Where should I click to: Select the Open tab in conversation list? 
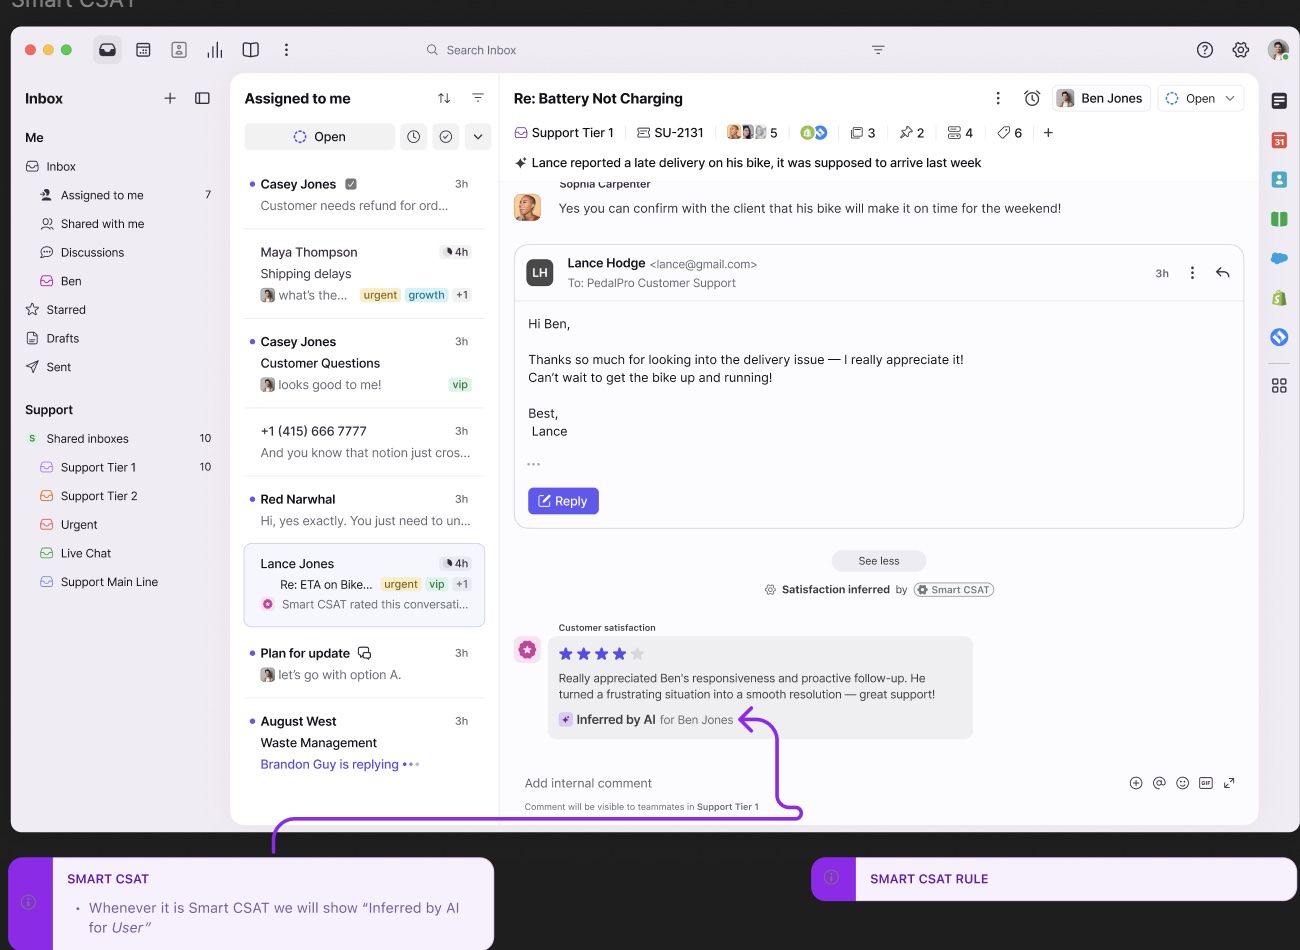320,137
